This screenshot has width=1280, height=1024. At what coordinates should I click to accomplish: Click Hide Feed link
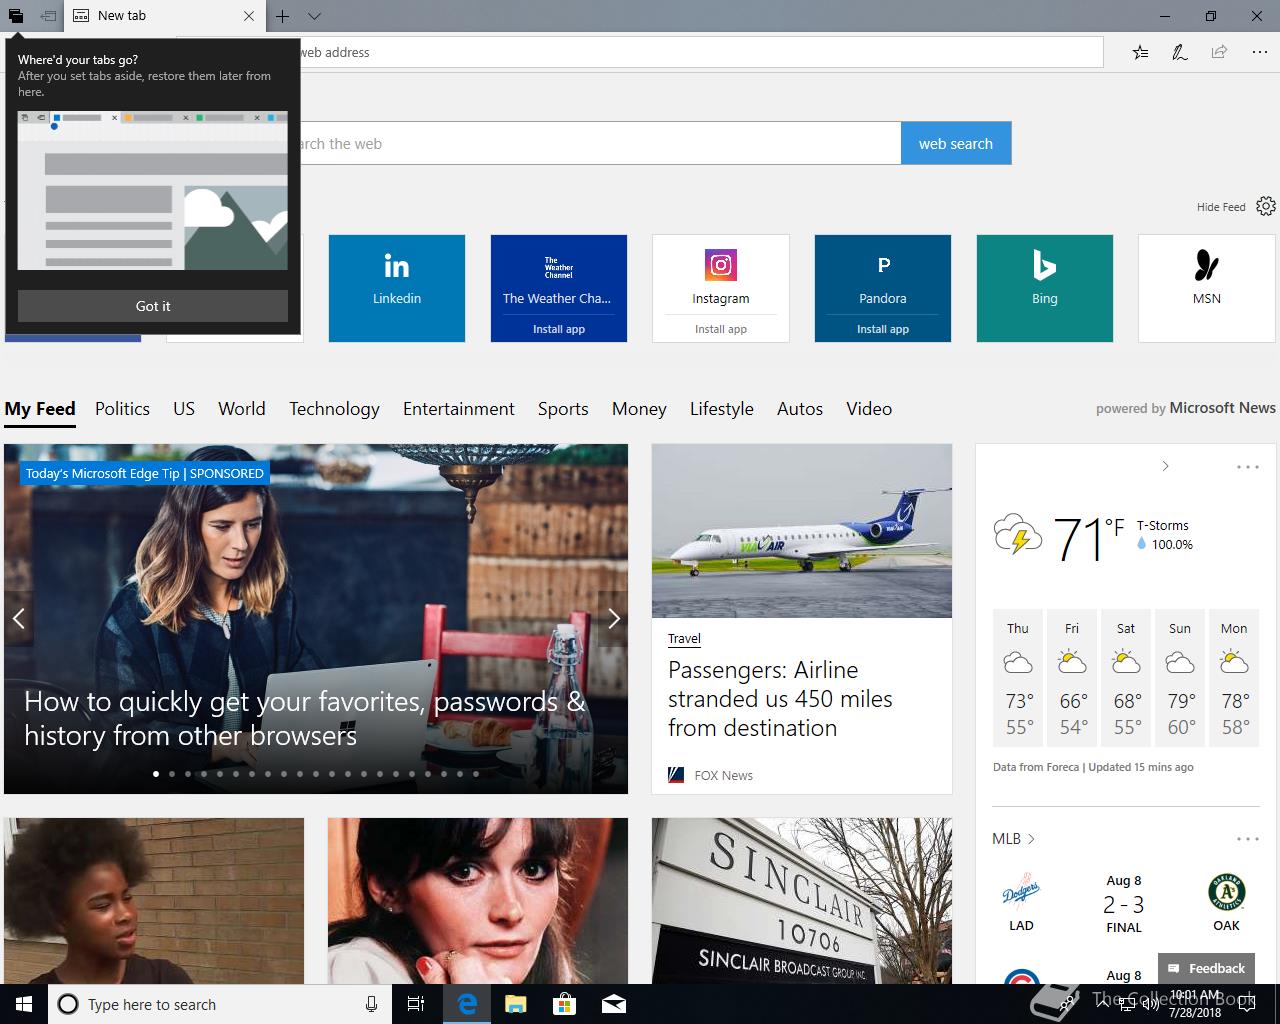(x=1221, y=207)
